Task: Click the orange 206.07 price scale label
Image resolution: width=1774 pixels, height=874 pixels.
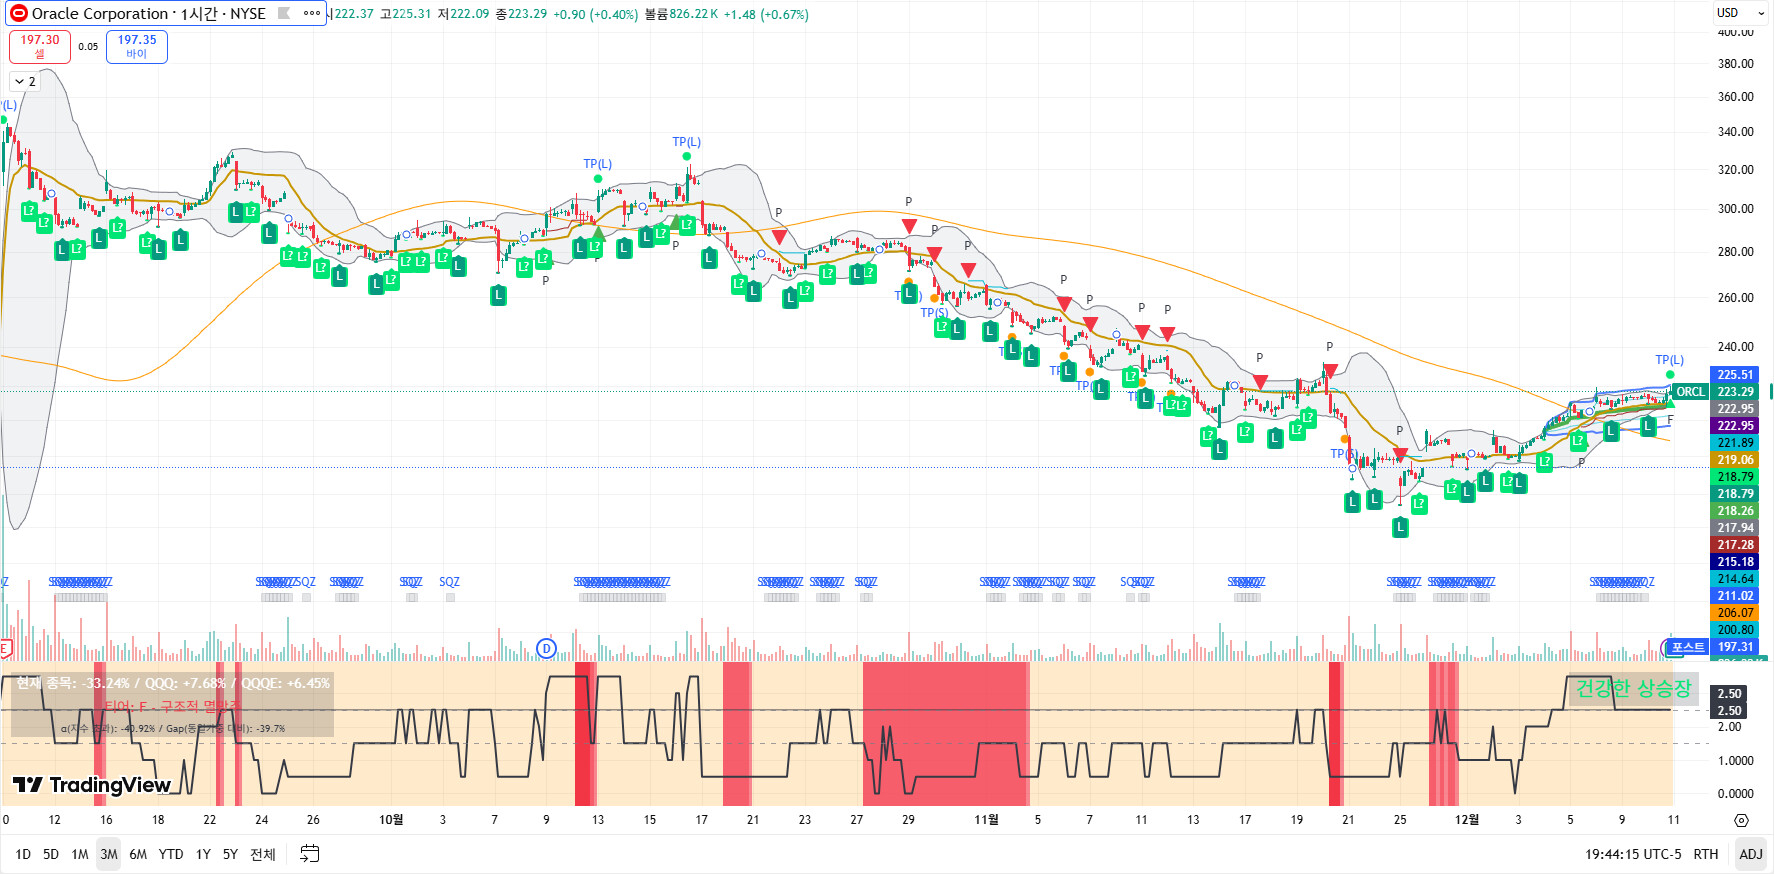Action: pyautogui.click(x=1735, y=613)
